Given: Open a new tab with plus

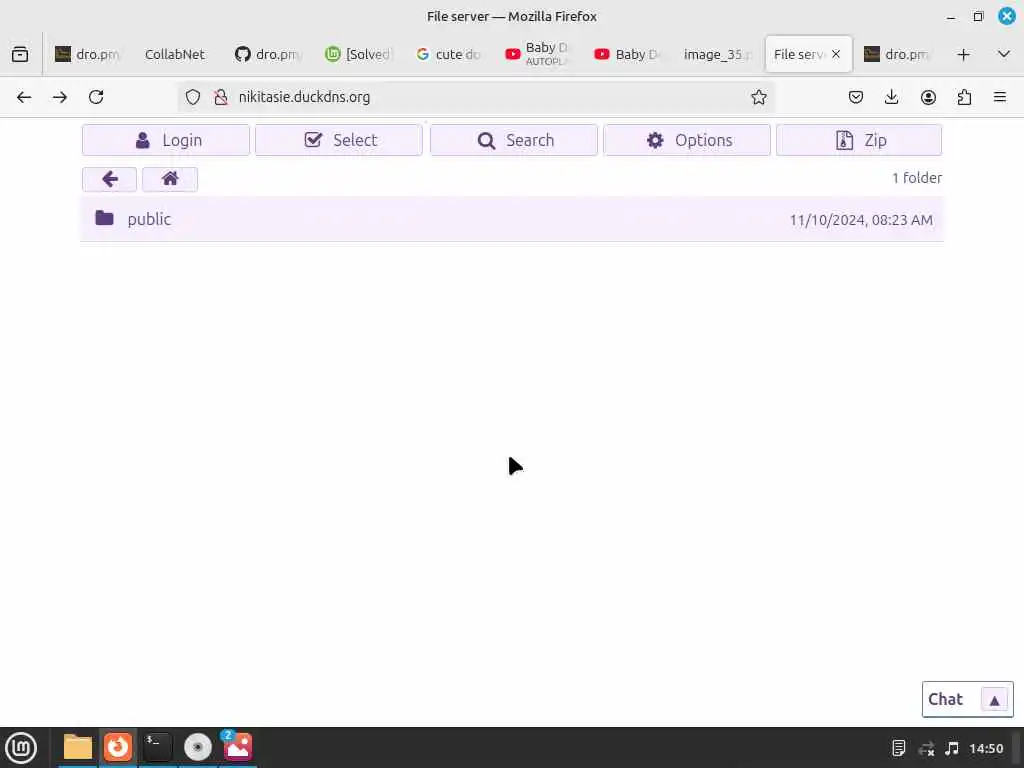Looking at the screenshot, I should [963, 55].
